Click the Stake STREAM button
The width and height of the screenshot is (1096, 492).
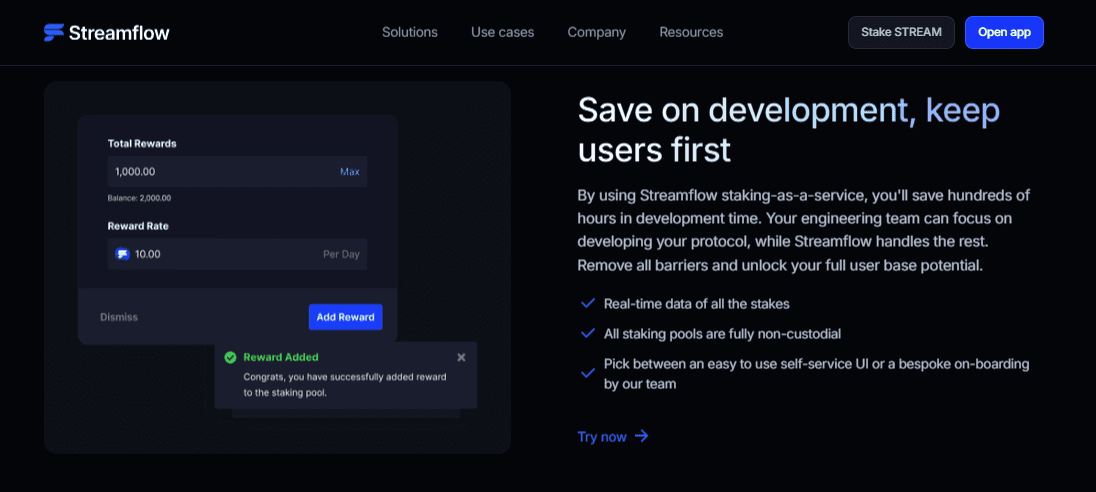point(901,32)
